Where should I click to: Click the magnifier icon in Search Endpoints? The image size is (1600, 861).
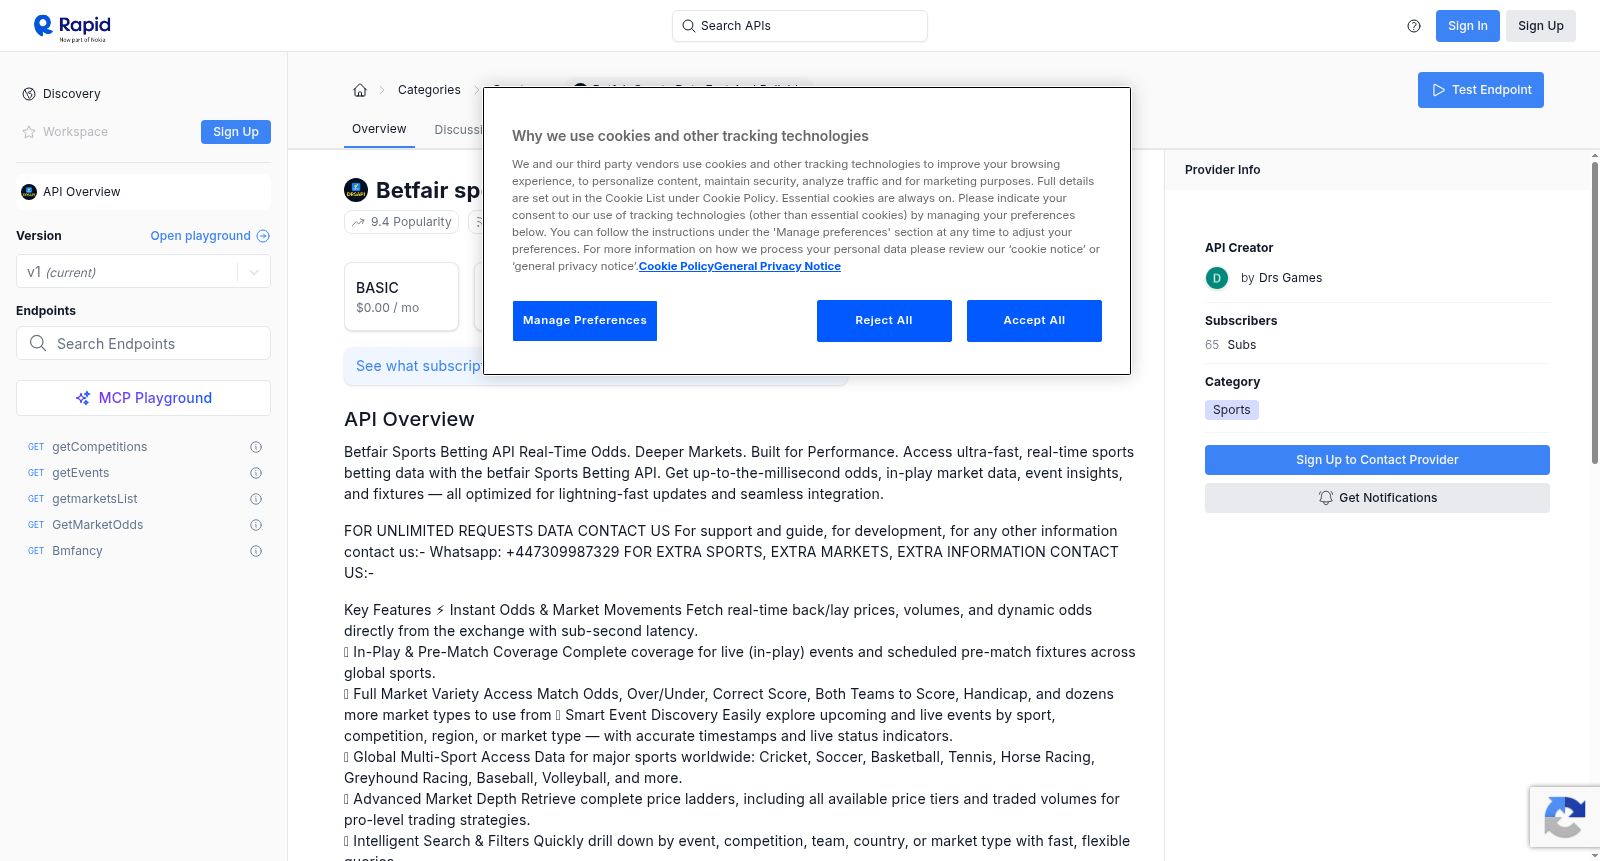(x=38, y=343)
